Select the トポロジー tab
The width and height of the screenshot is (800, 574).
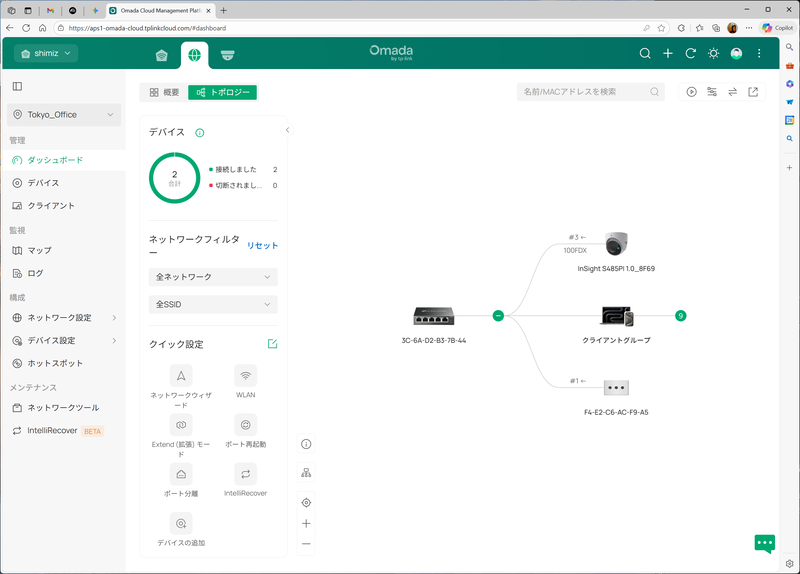click(222, 92)
